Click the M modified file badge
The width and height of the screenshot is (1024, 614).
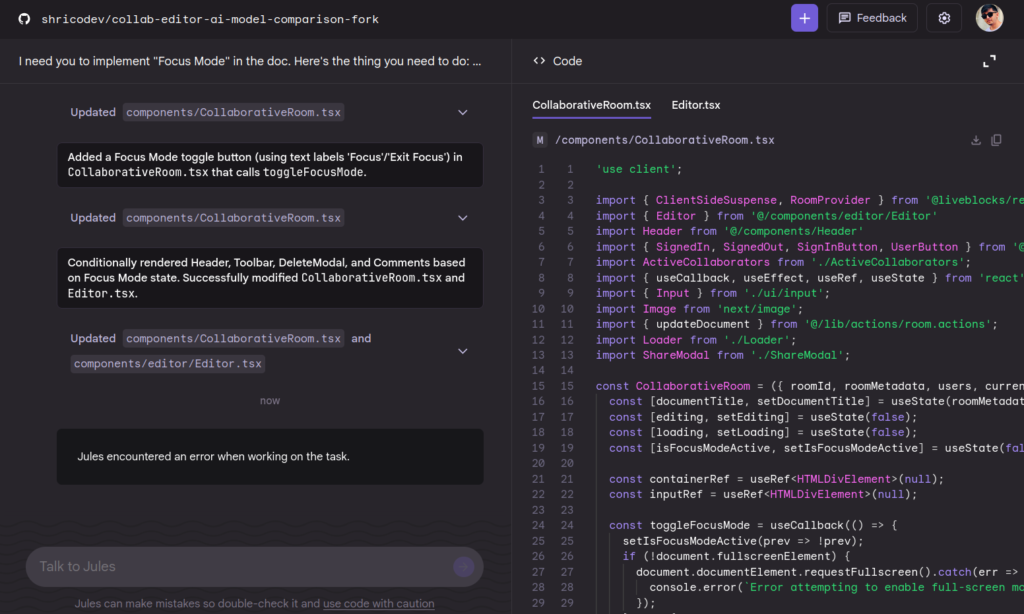click(x=539, y=140)
